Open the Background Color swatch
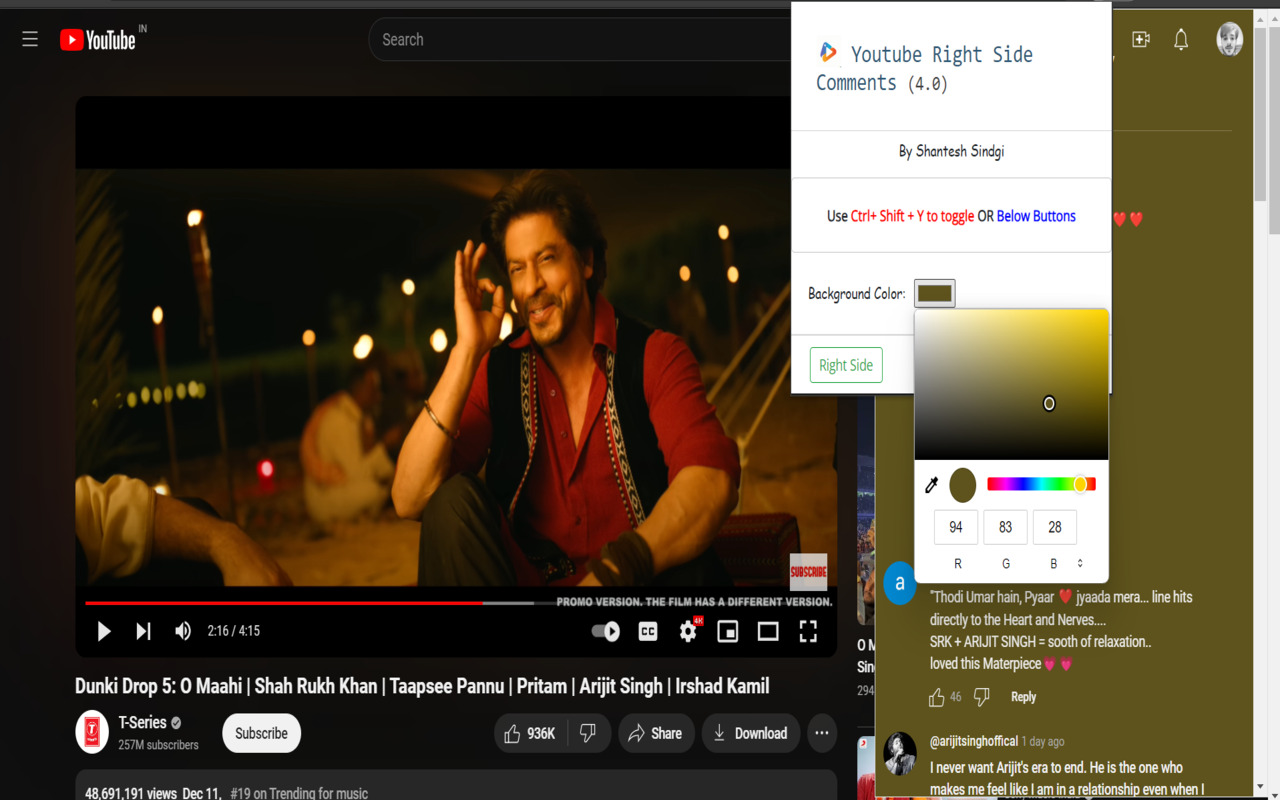The height and width of the screenshot is (800, 1280). 935,293
